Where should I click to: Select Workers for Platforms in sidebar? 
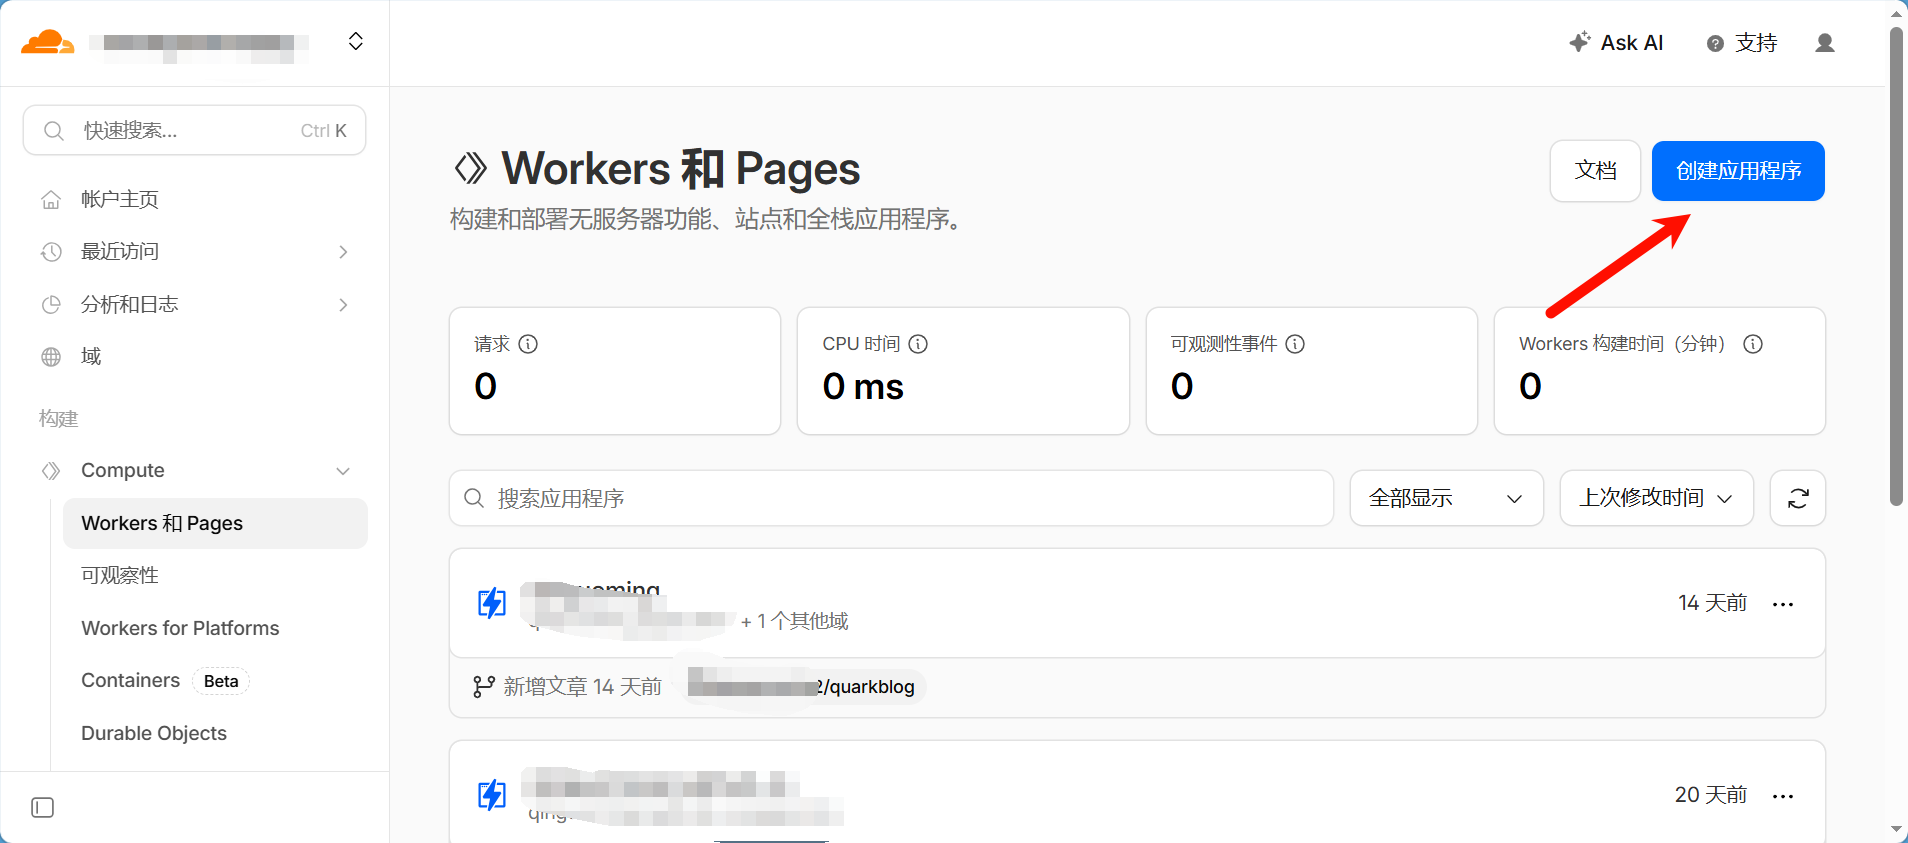coord(180,628)
